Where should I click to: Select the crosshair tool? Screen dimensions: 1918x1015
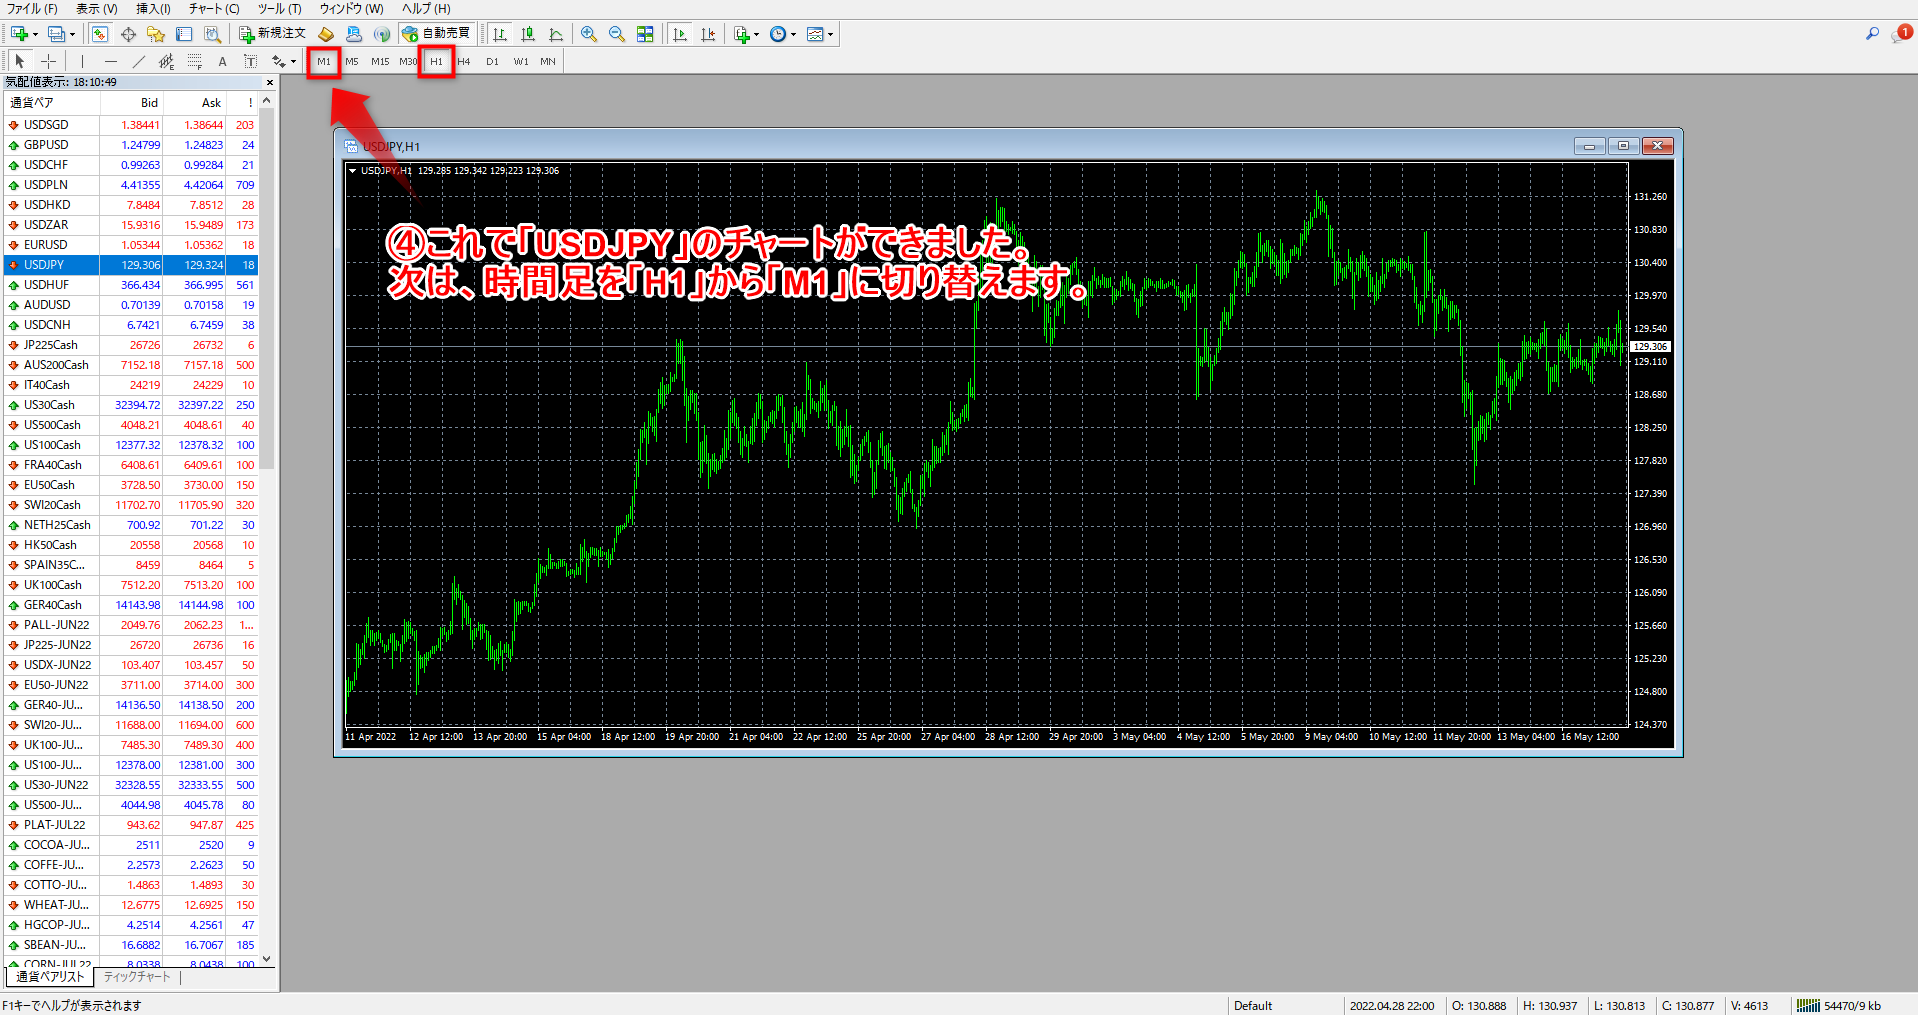point(48,61)
